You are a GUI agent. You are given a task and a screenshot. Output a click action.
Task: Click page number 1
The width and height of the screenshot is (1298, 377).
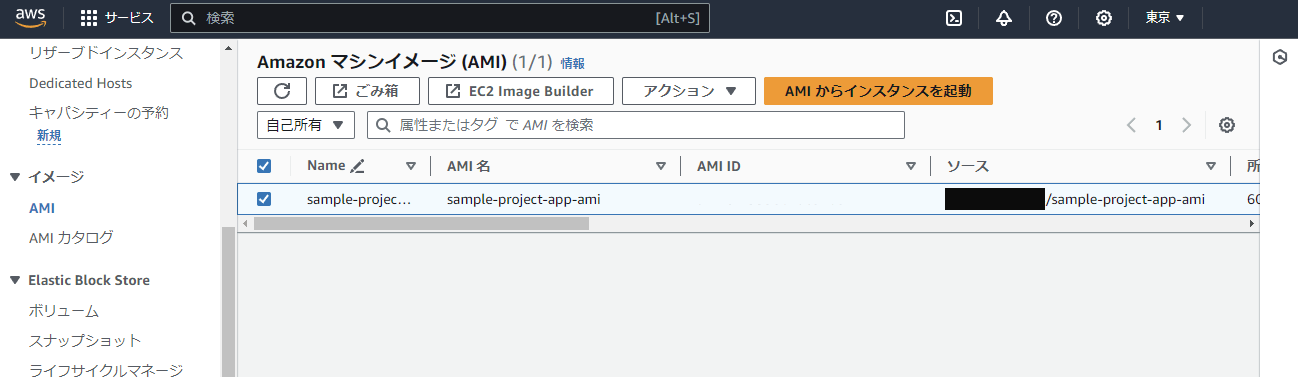[x=1159, y=125]
